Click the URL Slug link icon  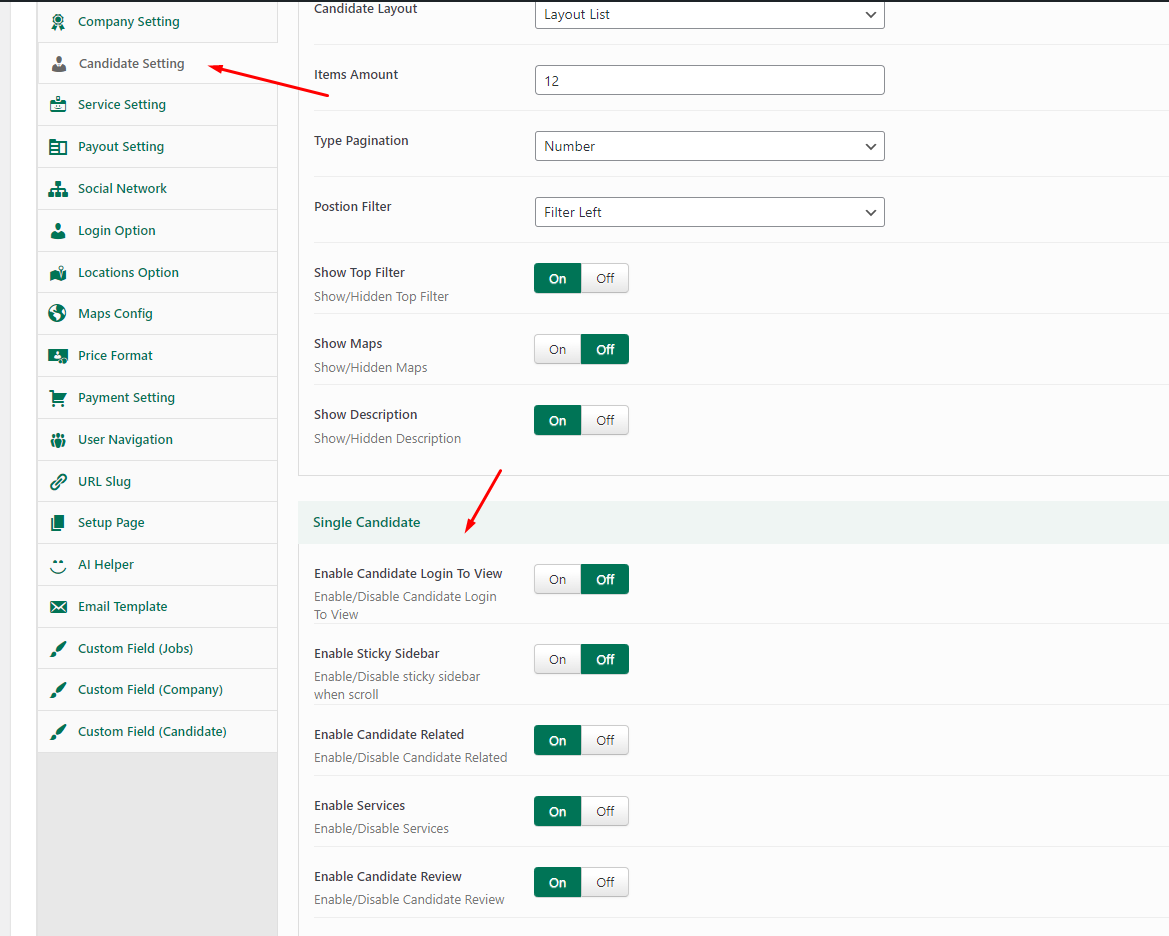click(x=58, y=481)
